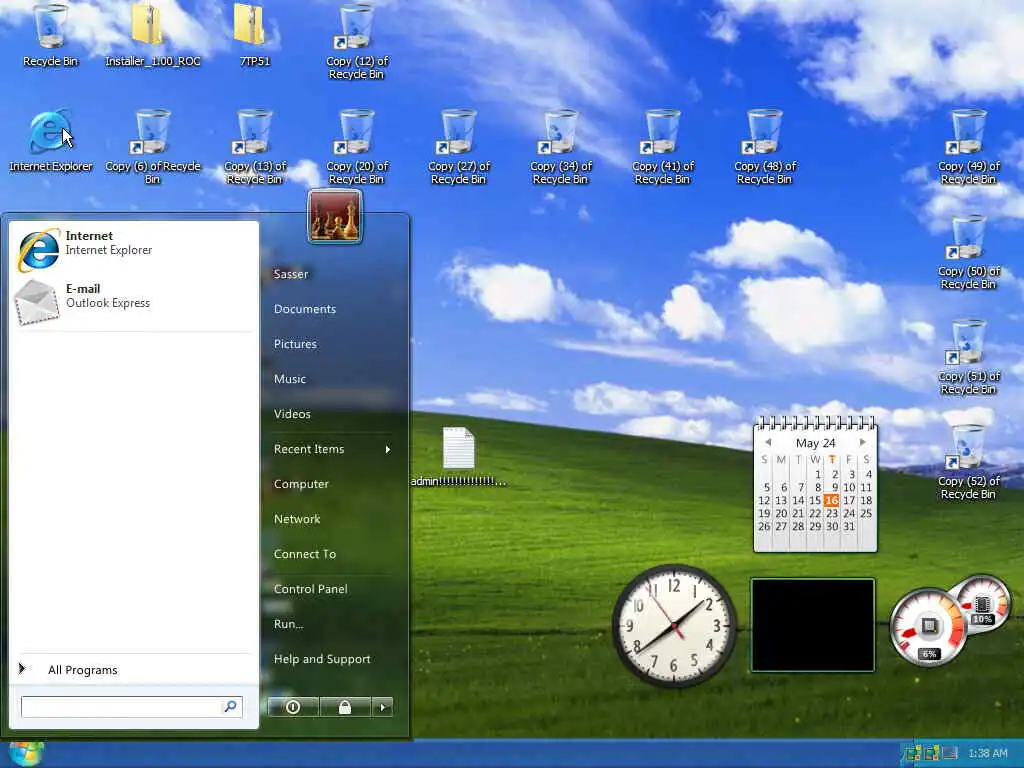1024x768 pixels.
Task: Open Videos from the Start menu
Action: (x=292, y=414)
